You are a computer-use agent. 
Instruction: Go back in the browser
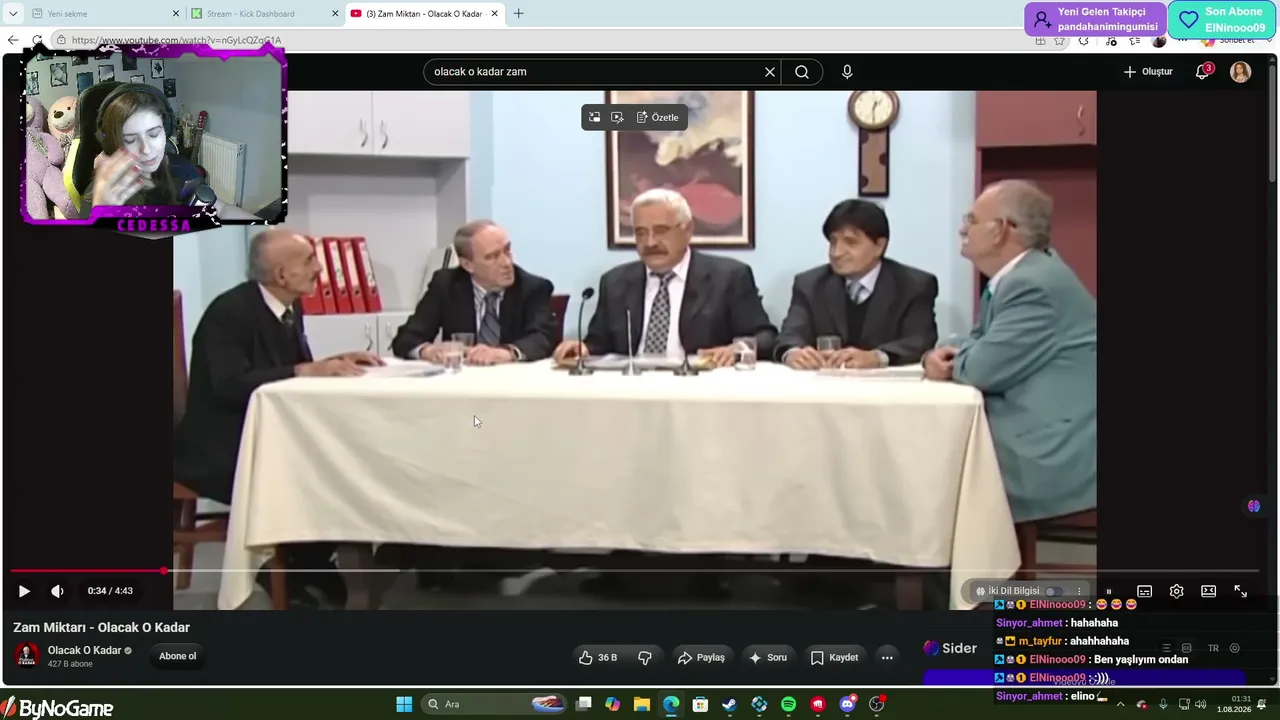pos(13,41)
